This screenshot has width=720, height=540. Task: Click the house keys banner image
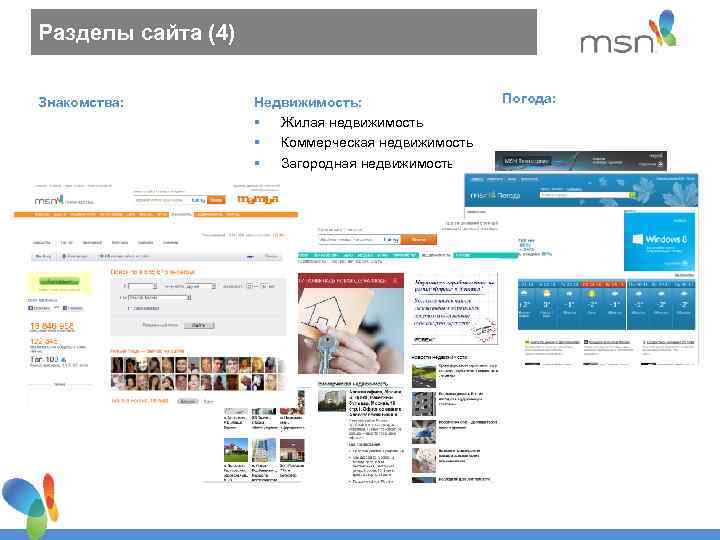coord(351,330)
